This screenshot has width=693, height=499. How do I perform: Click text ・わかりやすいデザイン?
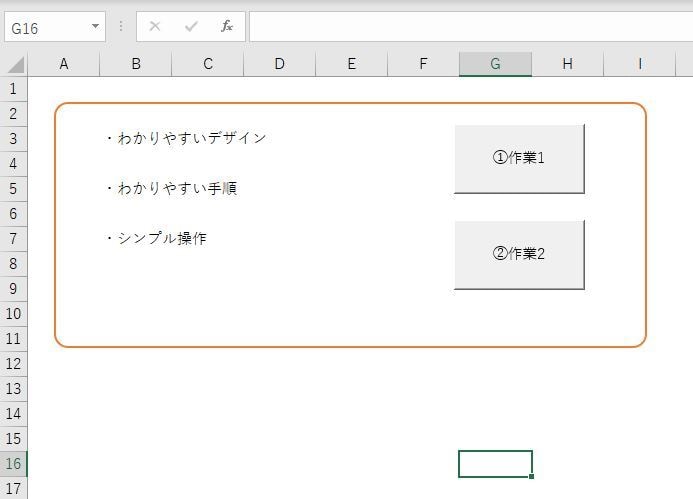[187, 138]
